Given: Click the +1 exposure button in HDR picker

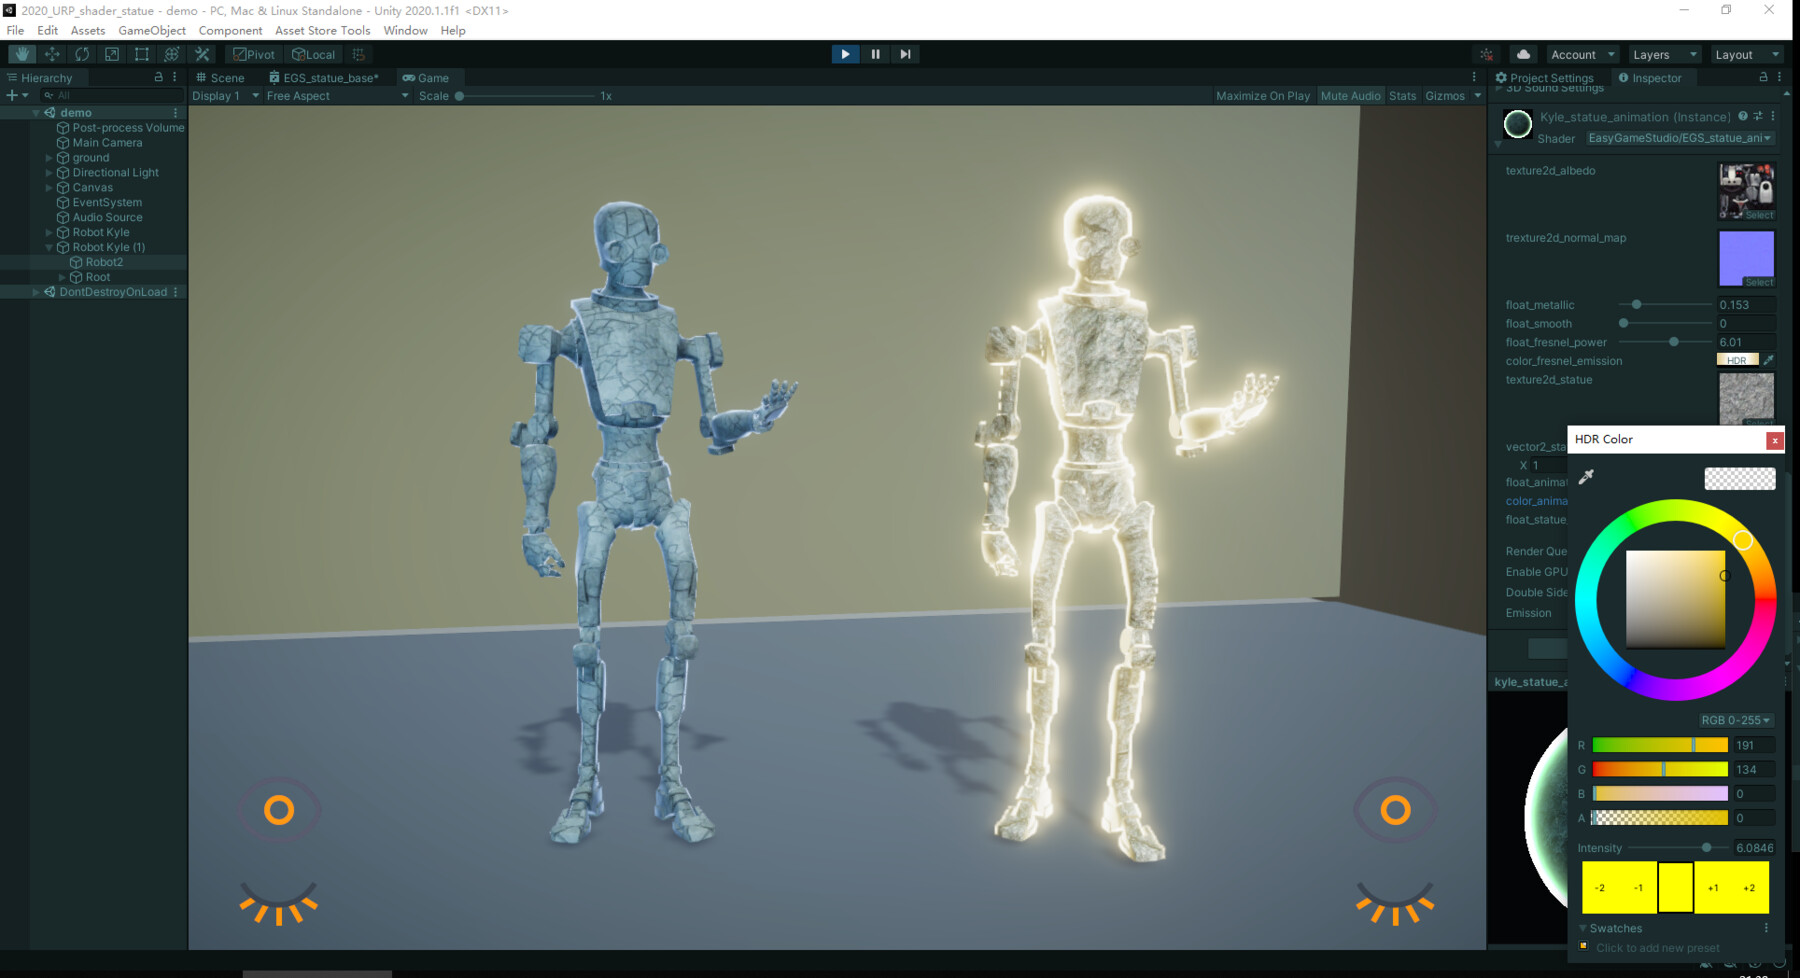Looking at the screenshot, I should click(1713, 886).
